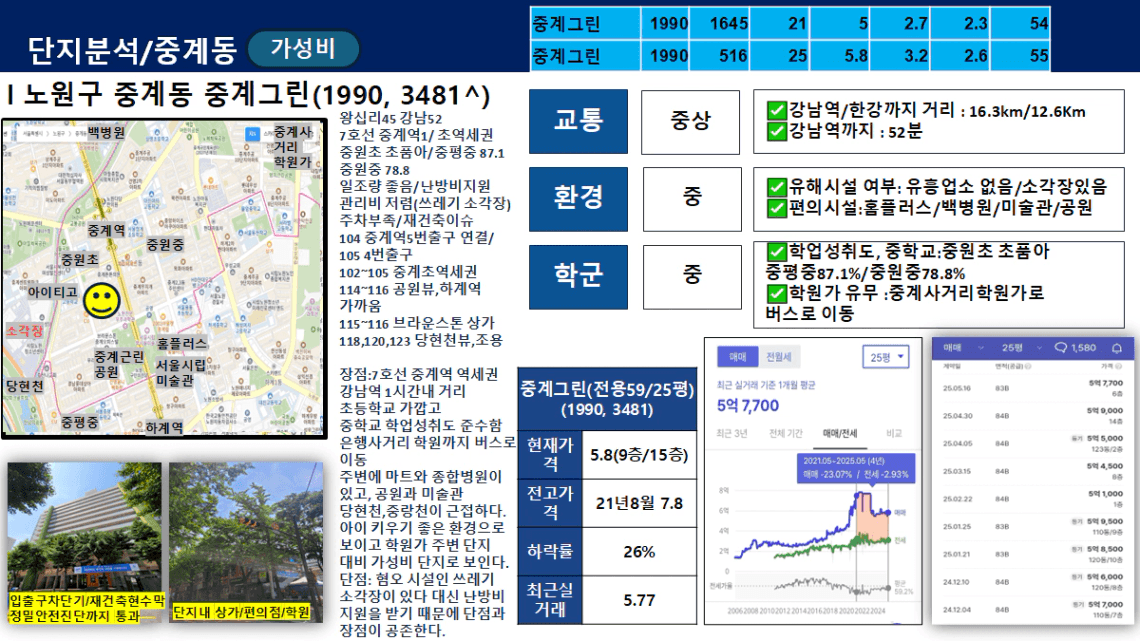
Task: Select the 25.02.22 transaction row
Action: (1032, 499)
